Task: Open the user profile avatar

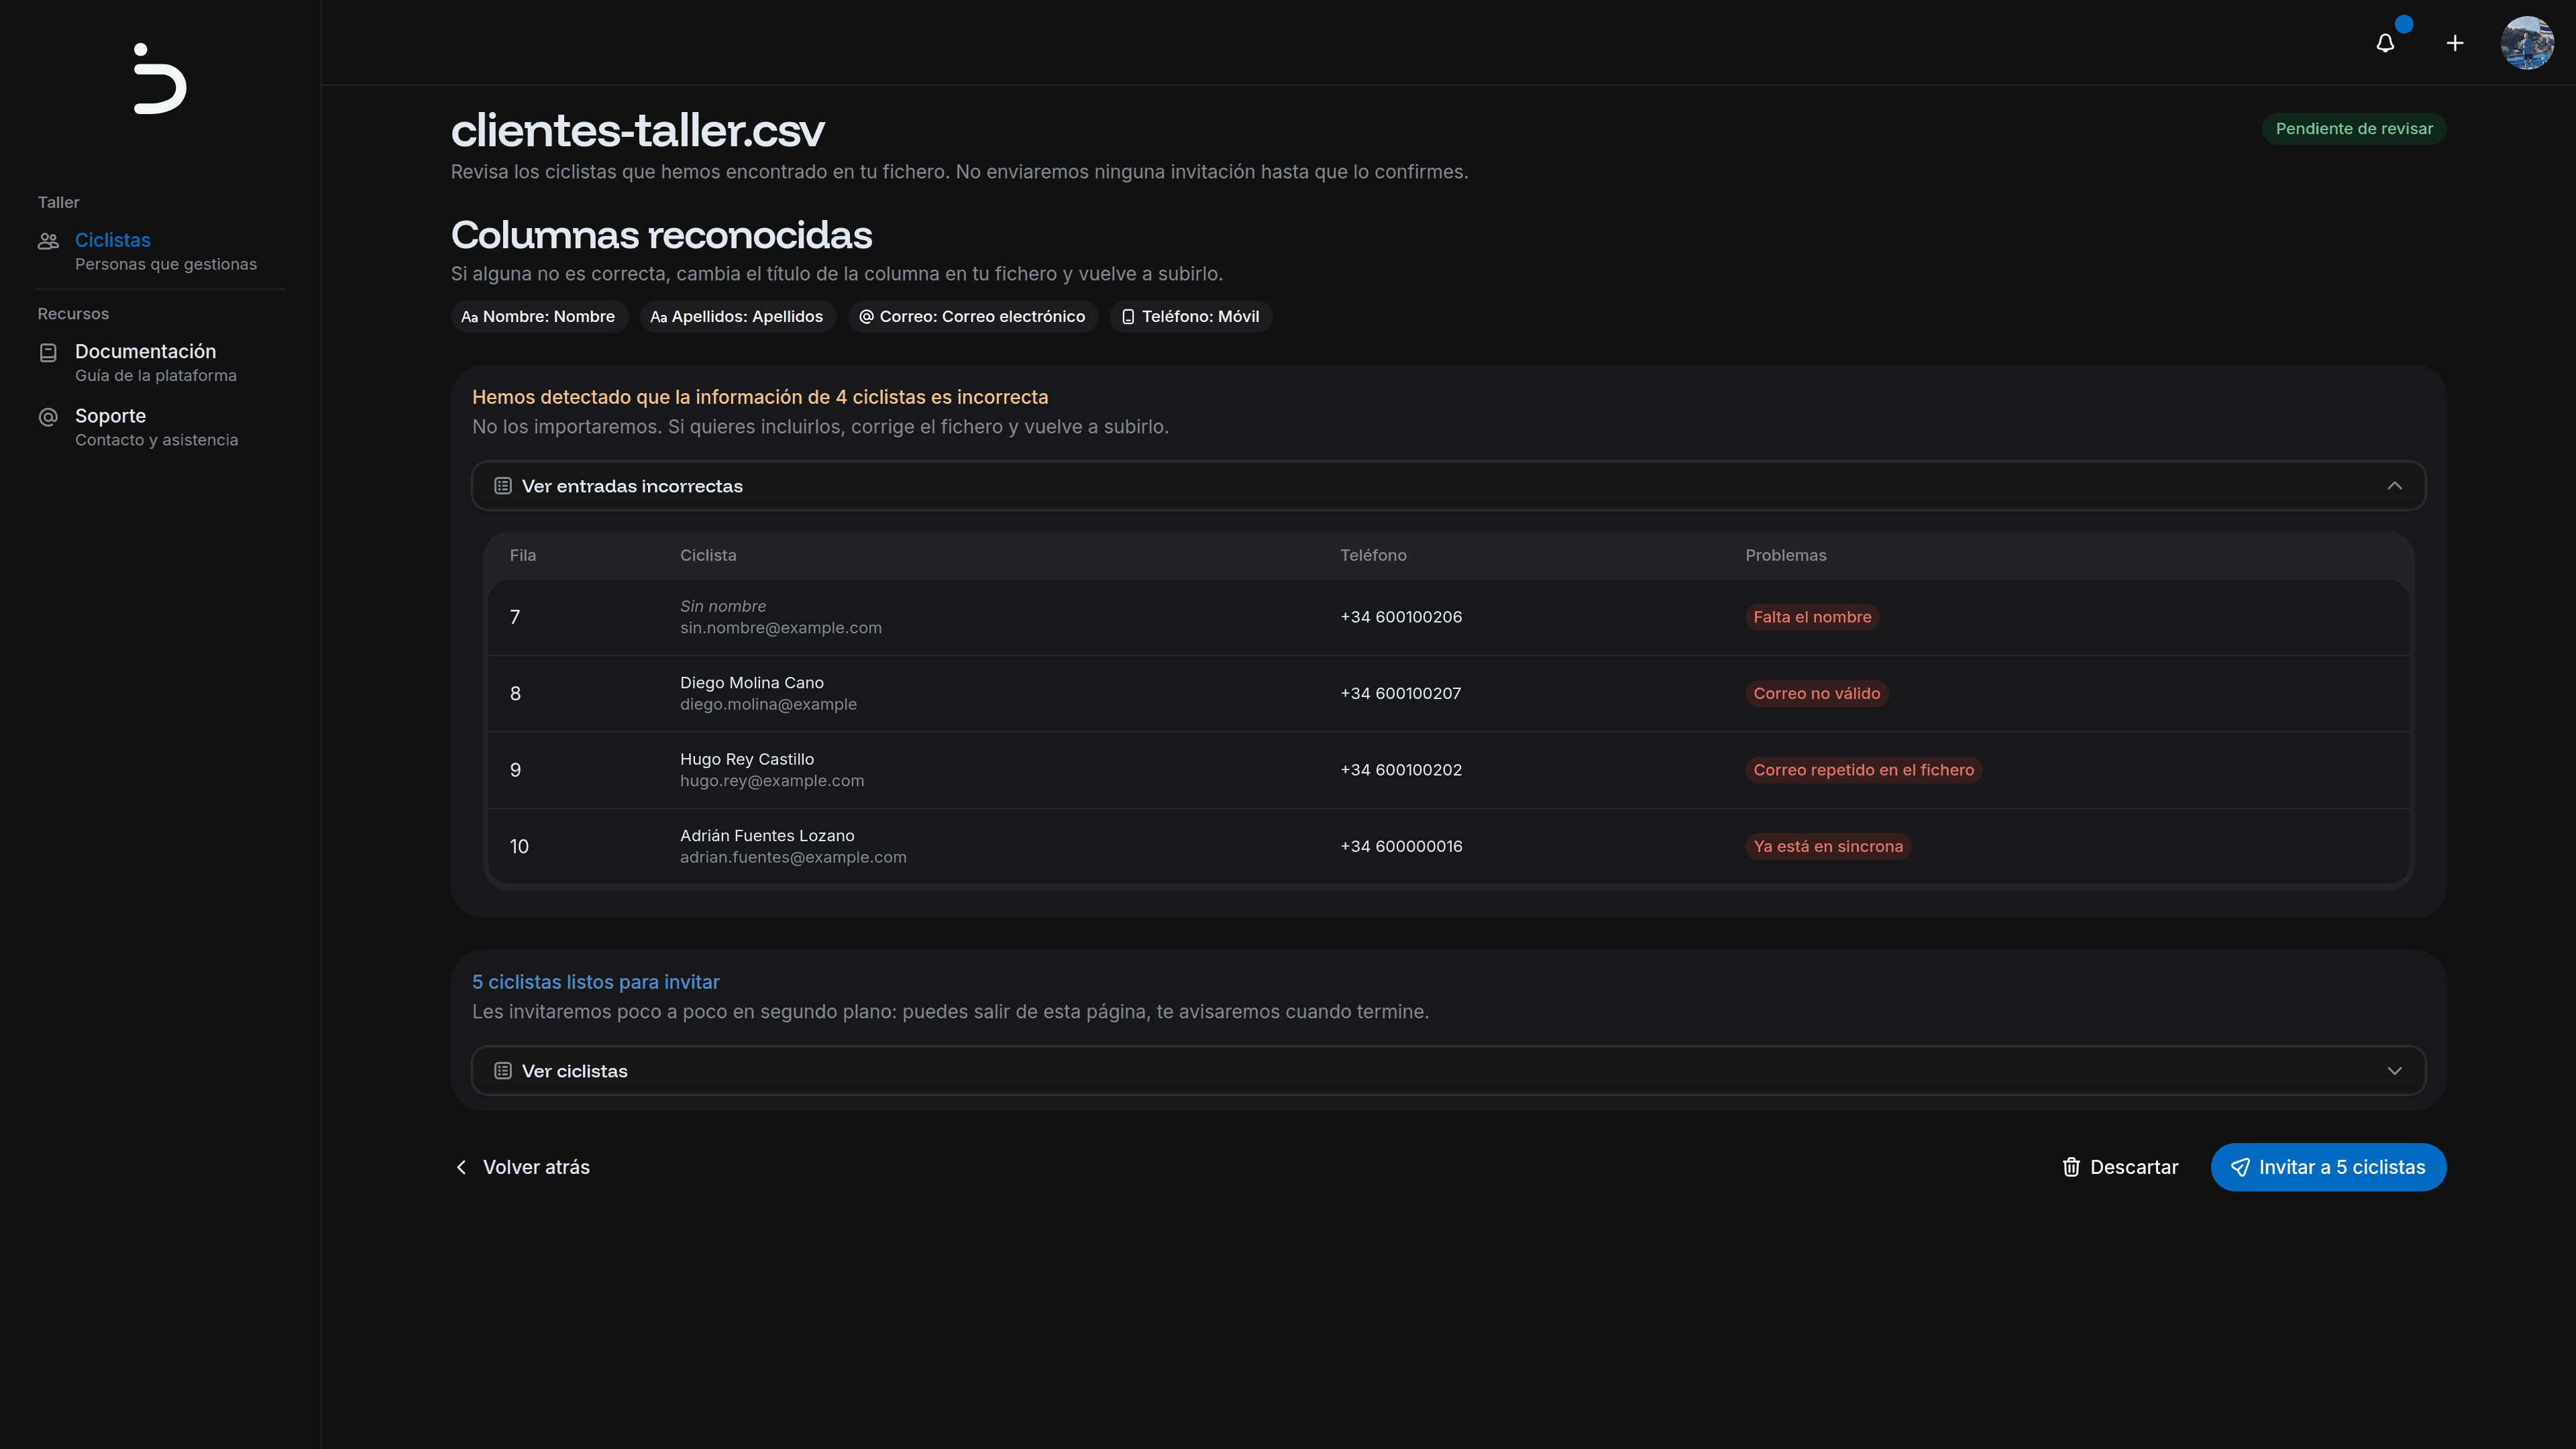Action: pyautogui.click(x=2527, y=43)
